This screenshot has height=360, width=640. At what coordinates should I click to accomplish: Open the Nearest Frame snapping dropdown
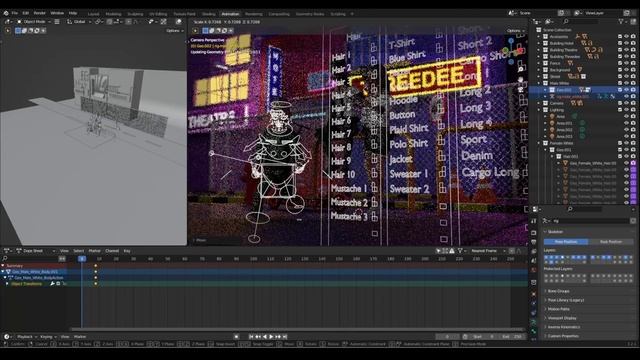pos(488,251)
